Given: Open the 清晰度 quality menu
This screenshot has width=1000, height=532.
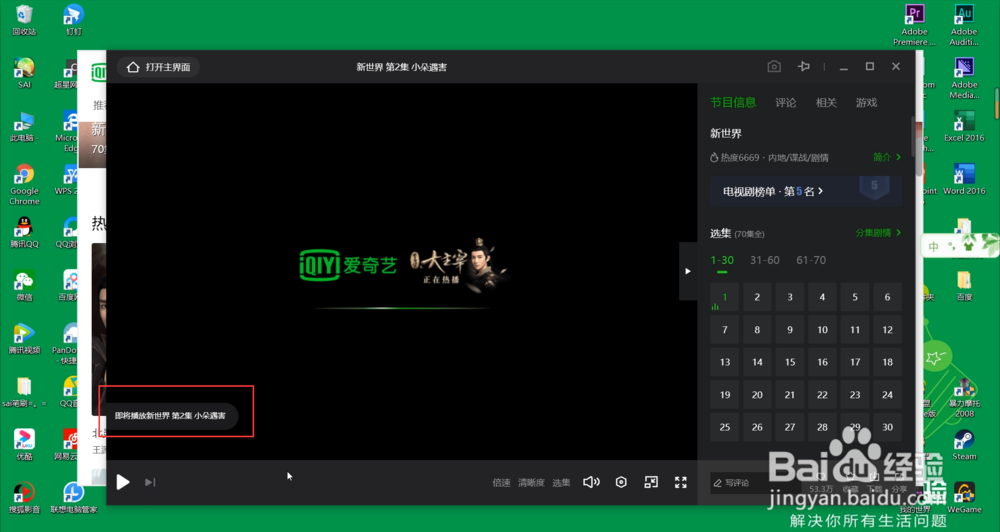Looking at the screenshot, I should 531,483.
